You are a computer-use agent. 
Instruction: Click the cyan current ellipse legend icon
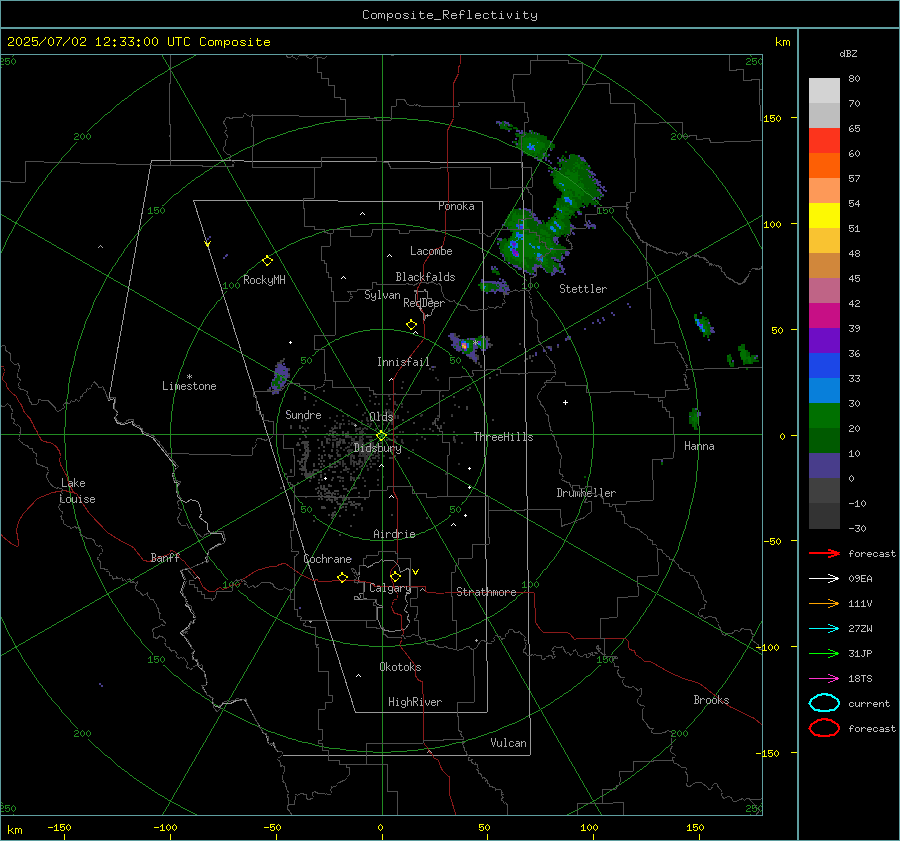[x=824, y=703]
